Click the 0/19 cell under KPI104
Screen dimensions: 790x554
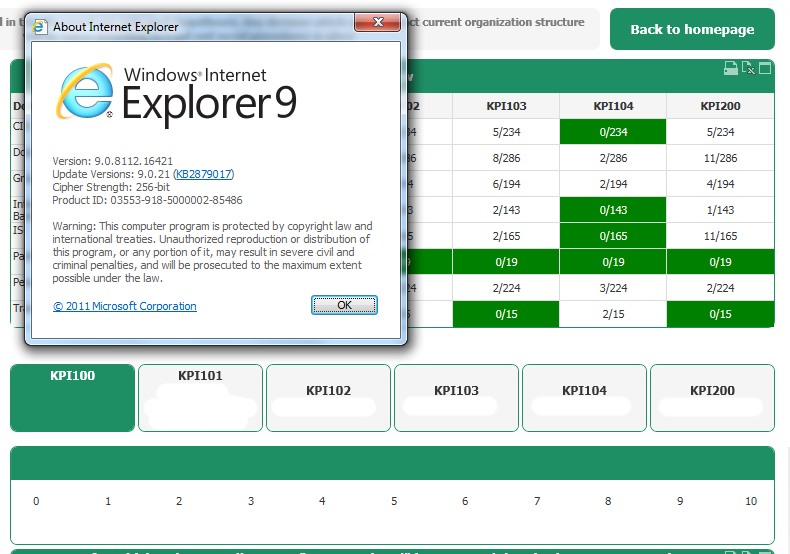(613, 262)
